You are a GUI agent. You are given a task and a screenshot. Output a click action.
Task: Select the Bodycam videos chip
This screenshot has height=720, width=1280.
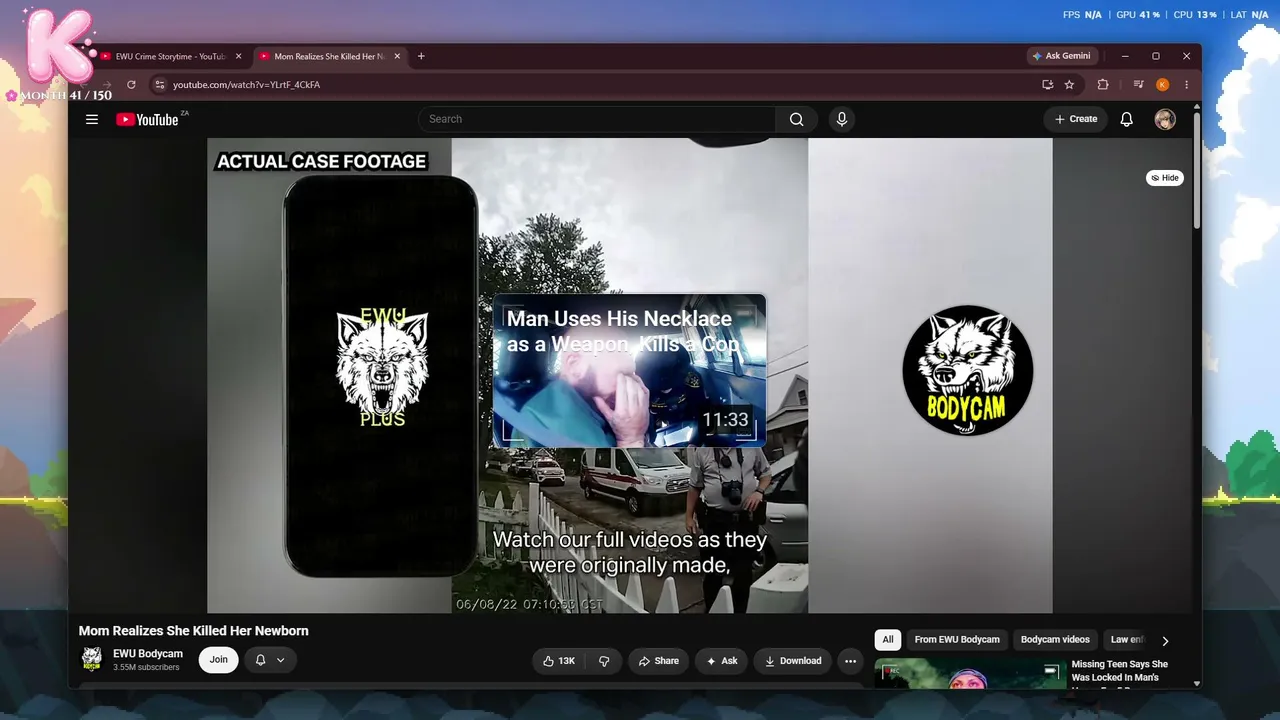[1055, 640]
